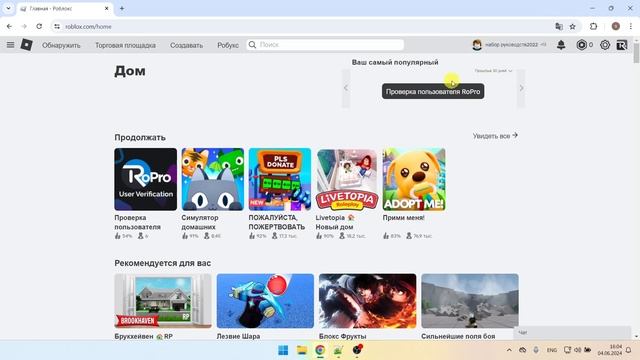Open the chat bar at bottom right
The height and width of the screenshot is (360, 640).
point(572,333)
